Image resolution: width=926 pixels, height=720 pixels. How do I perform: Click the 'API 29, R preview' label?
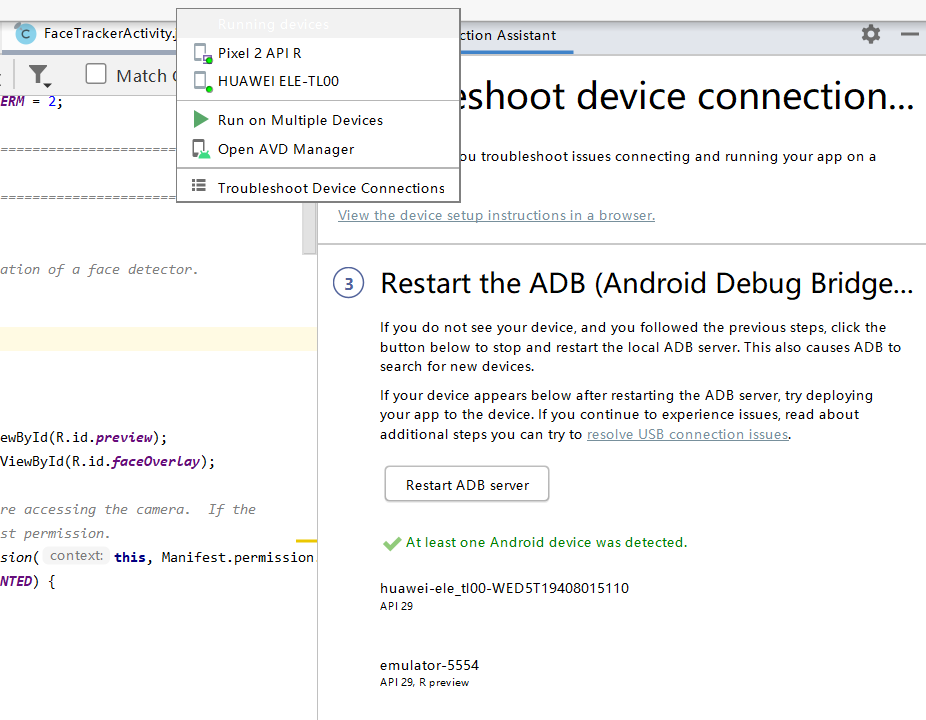coord(424,682)
